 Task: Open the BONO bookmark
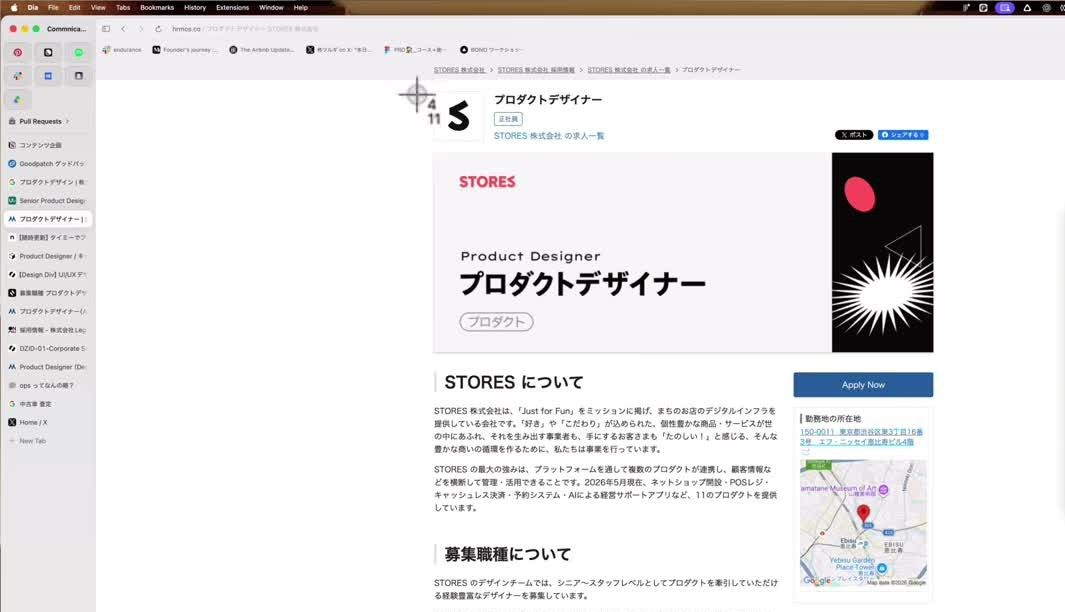491,50
